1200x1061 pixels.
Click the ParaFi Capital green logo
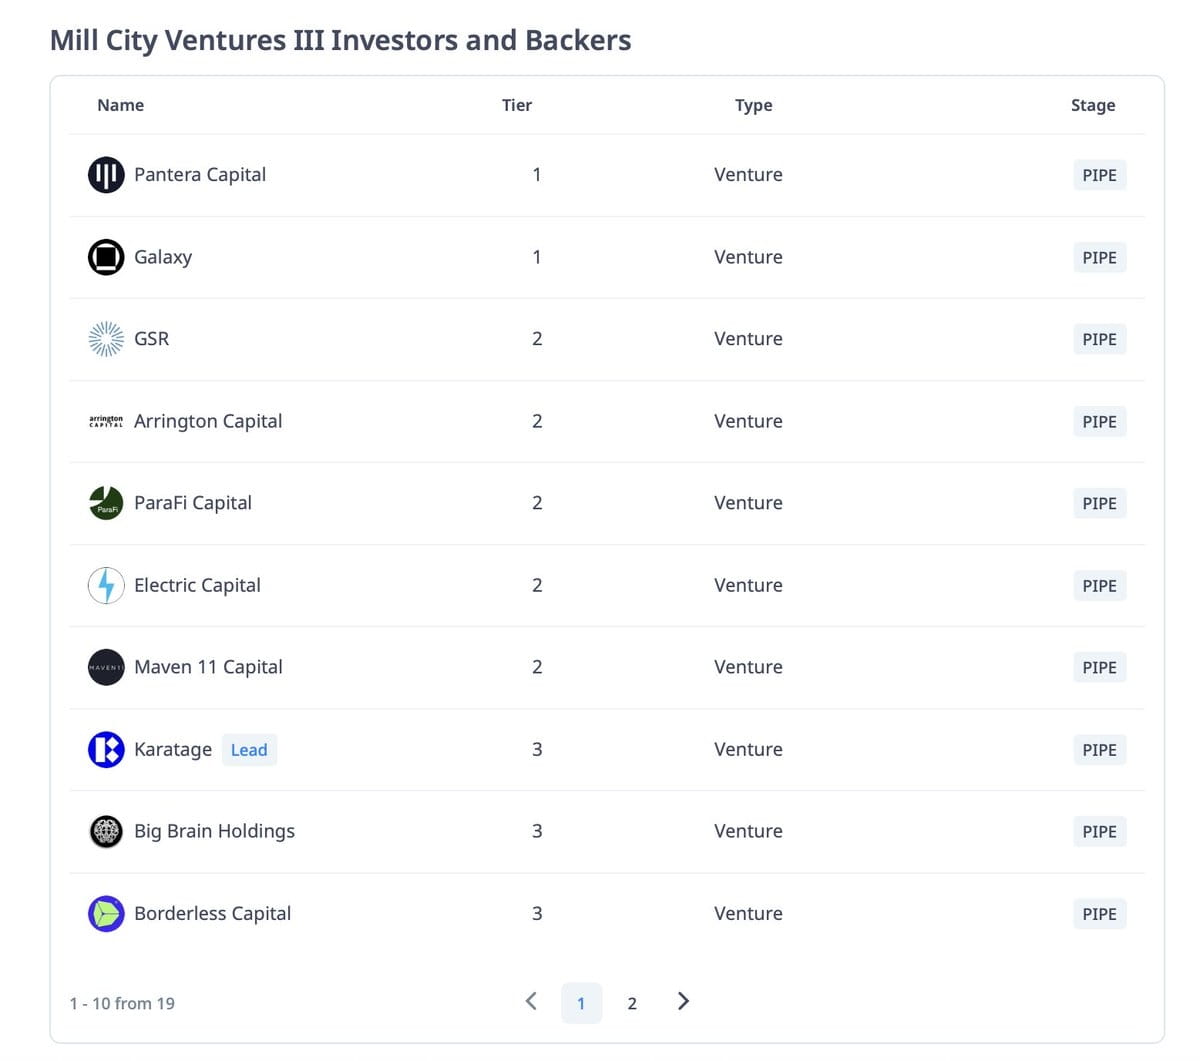click(x=106, y=503)
